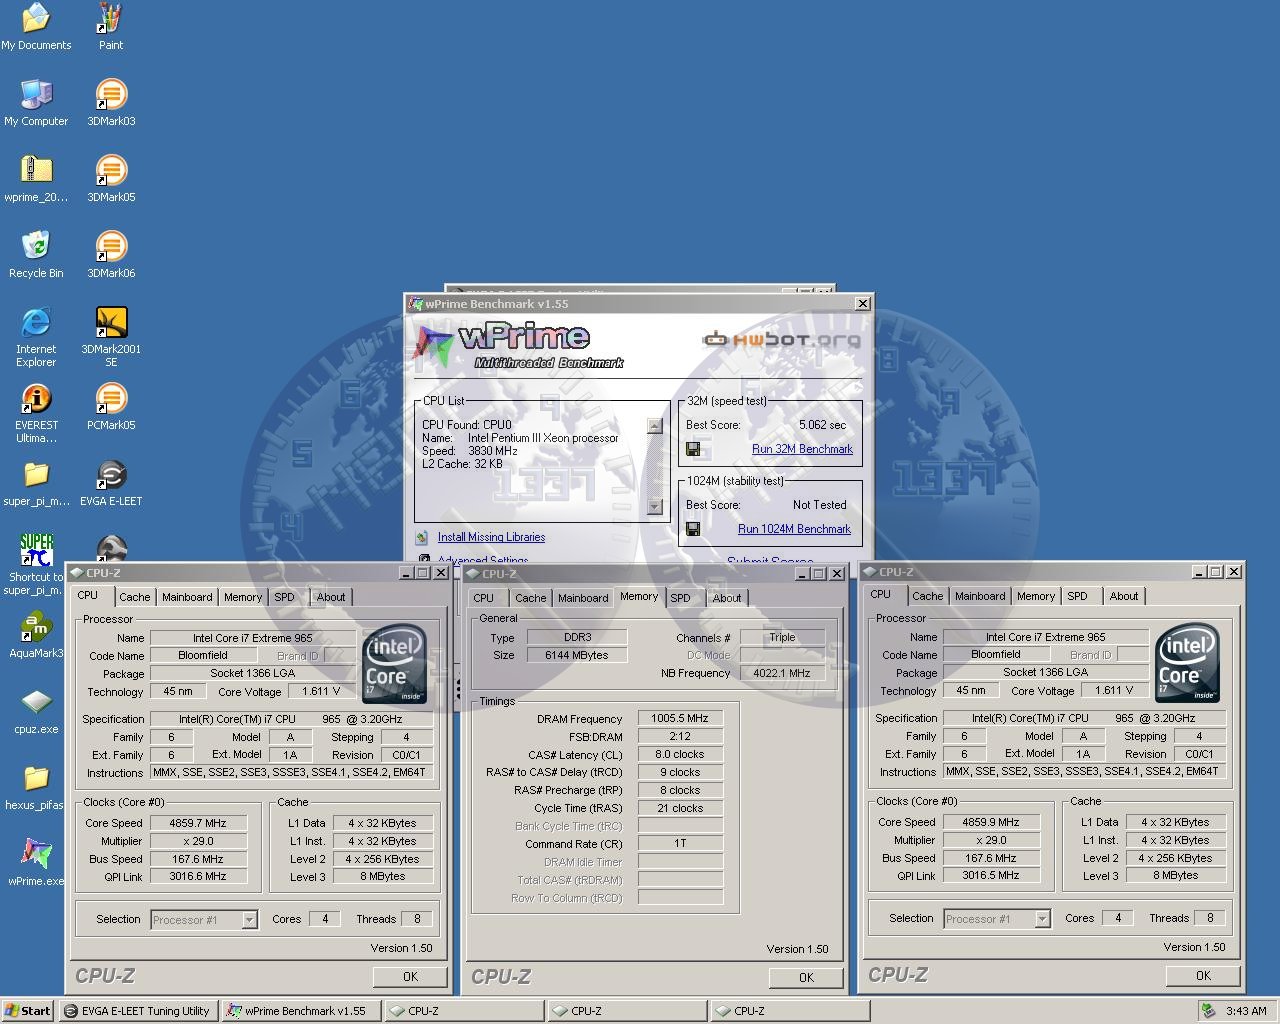Click Run 32M Benchmark link
Screen dimensions: 1280x1024
point(802,449)
